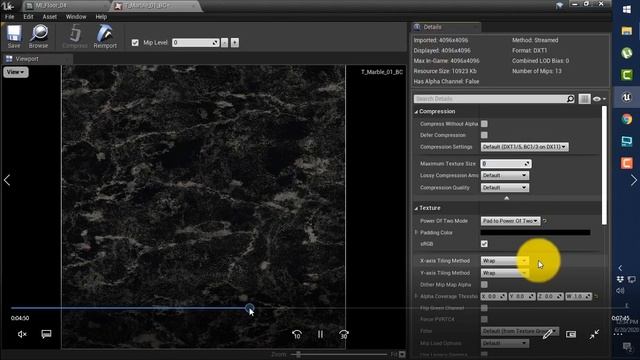Select the Details panel tab
The width and height of the screenshot is (640, 360).
coord(446,27)
